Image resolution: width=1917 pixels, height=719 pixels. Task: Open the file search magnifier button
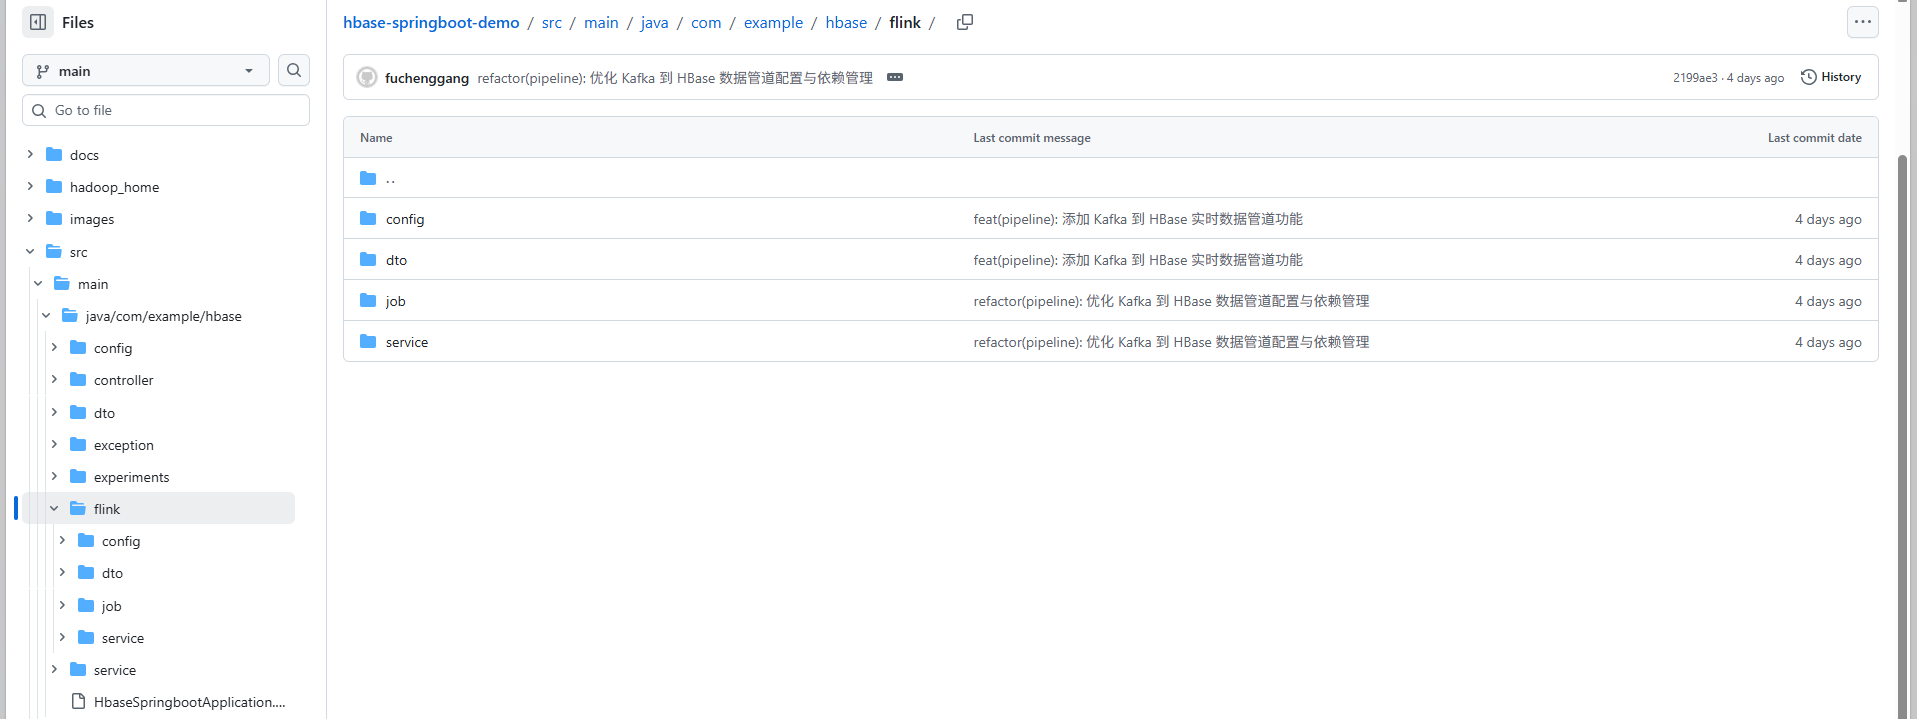coord(294,70)
